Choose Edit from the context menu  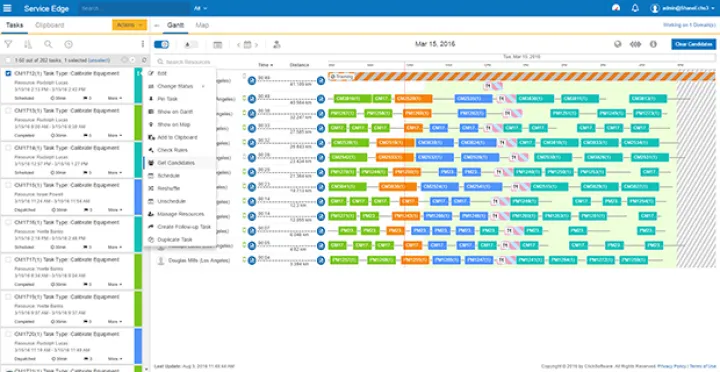(180, 73)
